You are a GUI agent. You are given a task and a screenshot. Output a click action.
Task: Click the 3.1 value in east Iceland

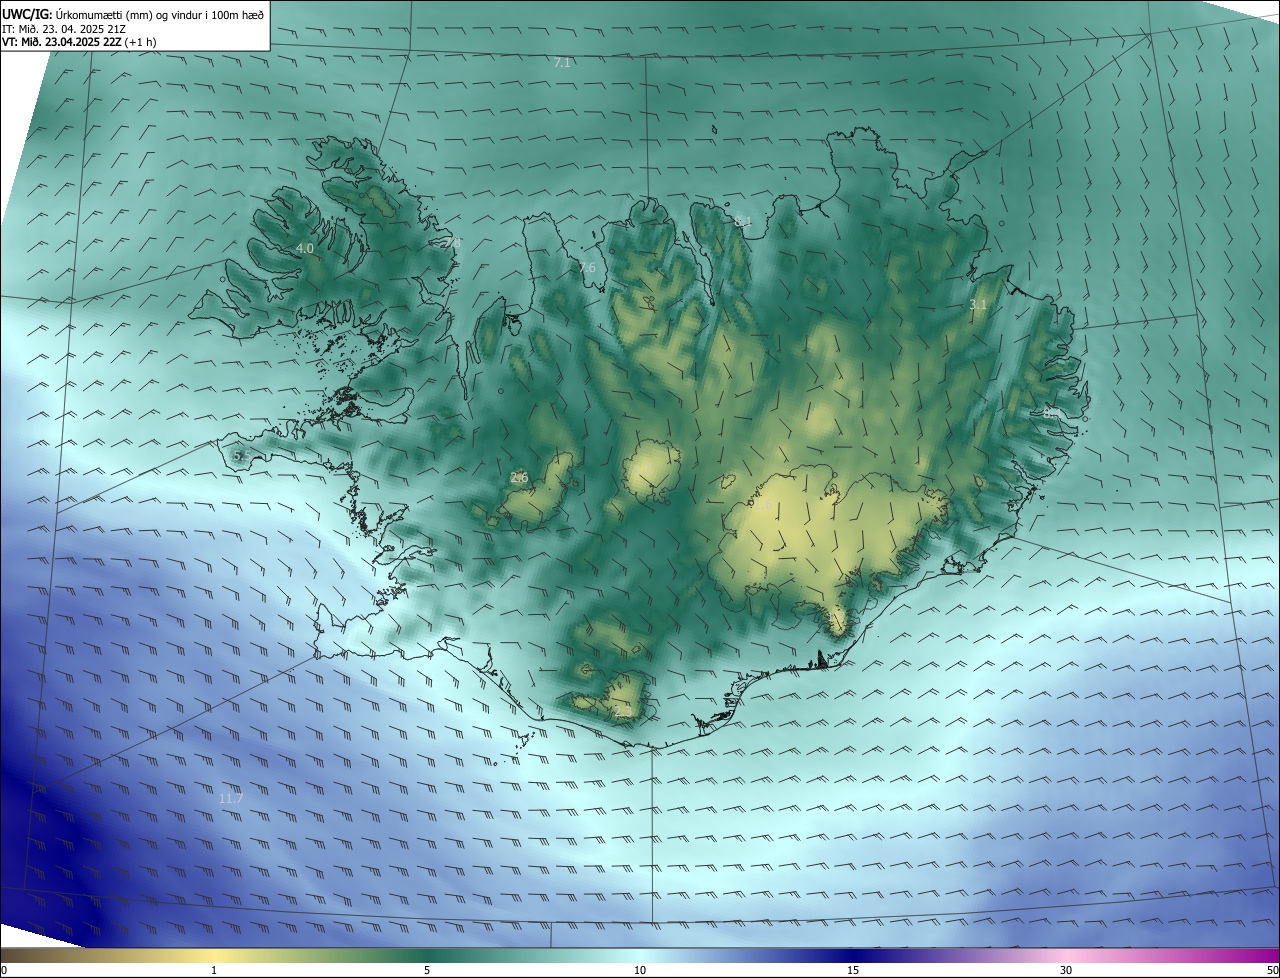coord(978,304)
